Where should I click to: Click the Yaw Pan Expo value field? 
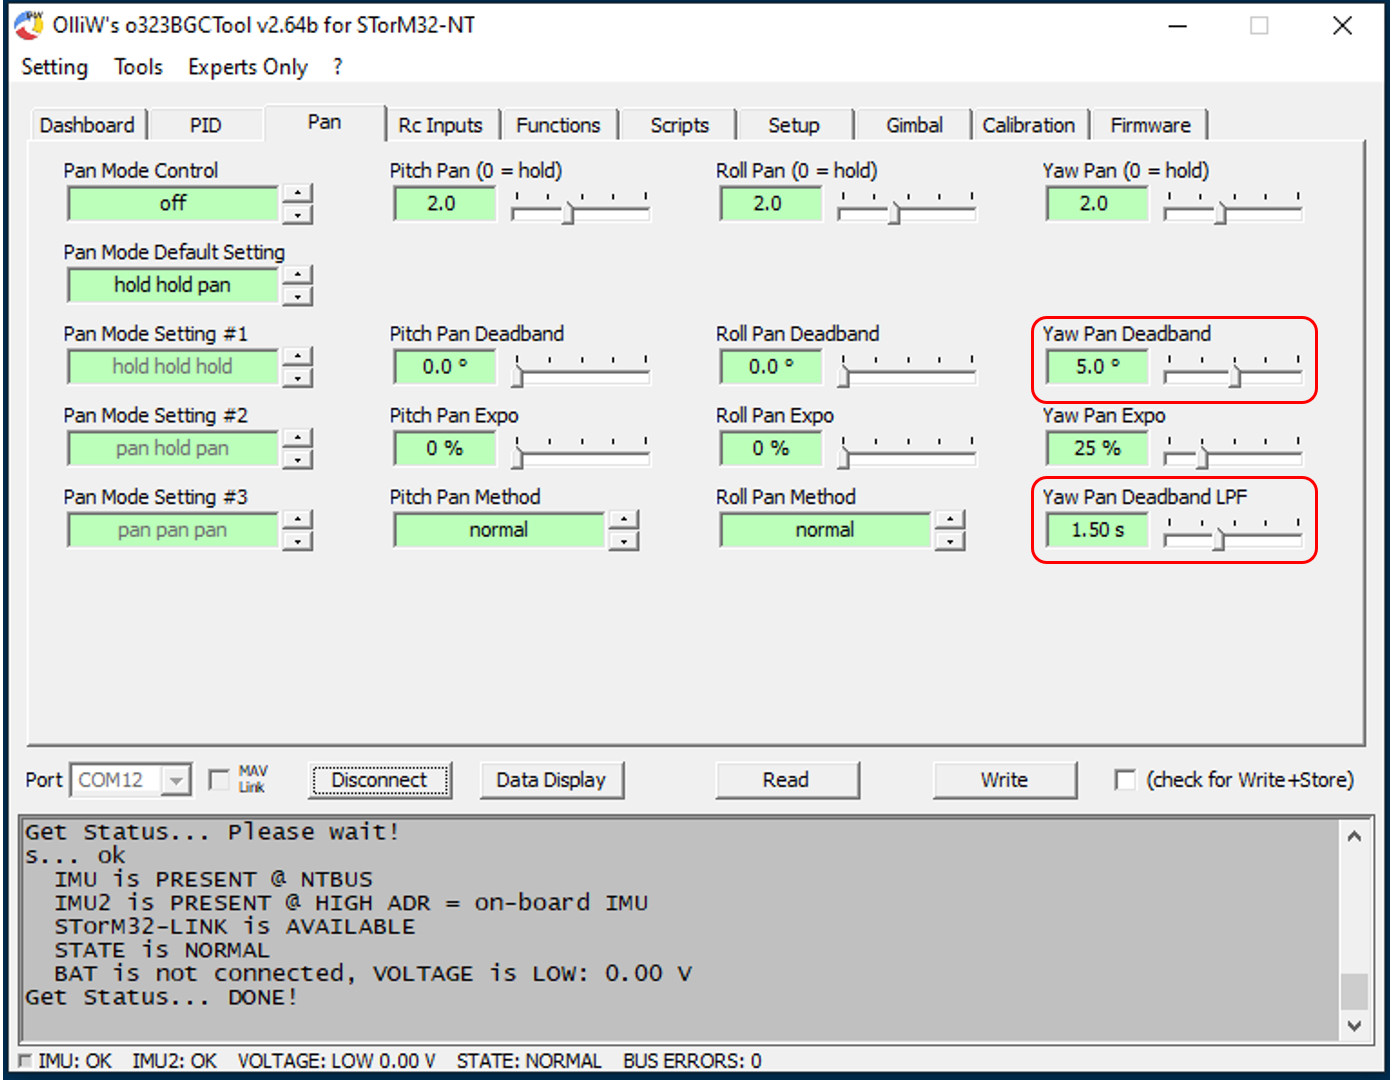tap(1097, 449)
